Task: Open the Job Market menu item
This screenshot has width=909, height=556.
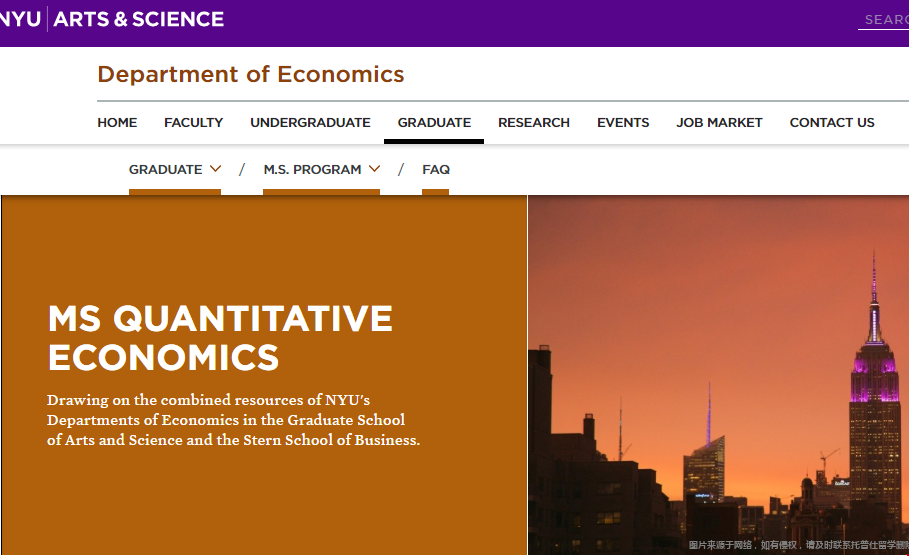Action: (x=719, y=122)
